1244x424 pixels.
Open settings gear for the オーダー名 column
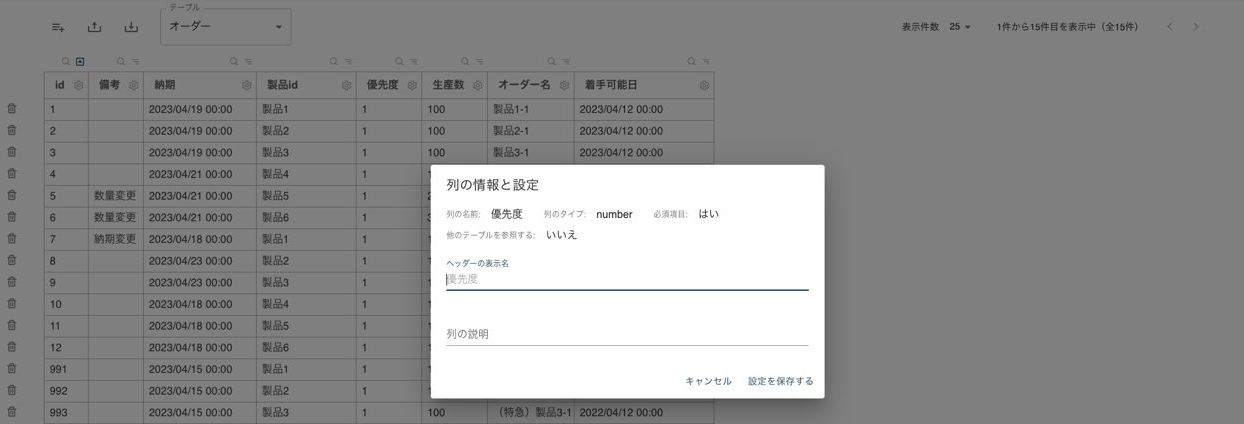coord(565,86)
